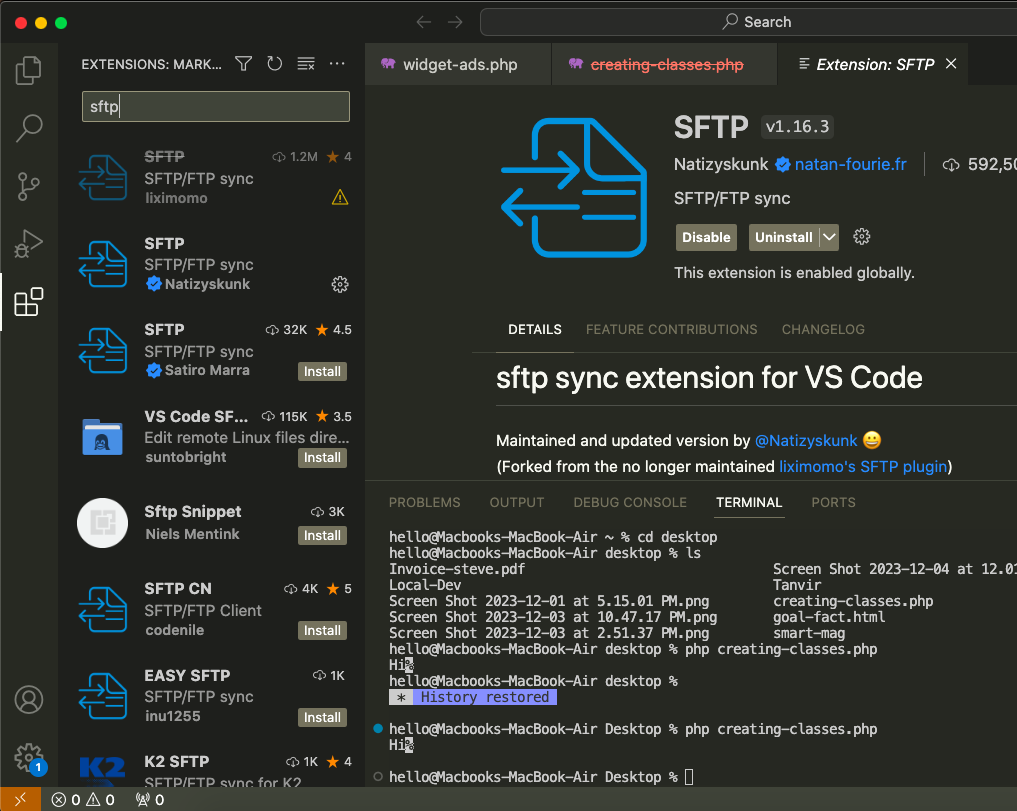The width and height of the screenshot is (1017, 811).
Task: Click the top command center Search bar
Action: point(748,22)
